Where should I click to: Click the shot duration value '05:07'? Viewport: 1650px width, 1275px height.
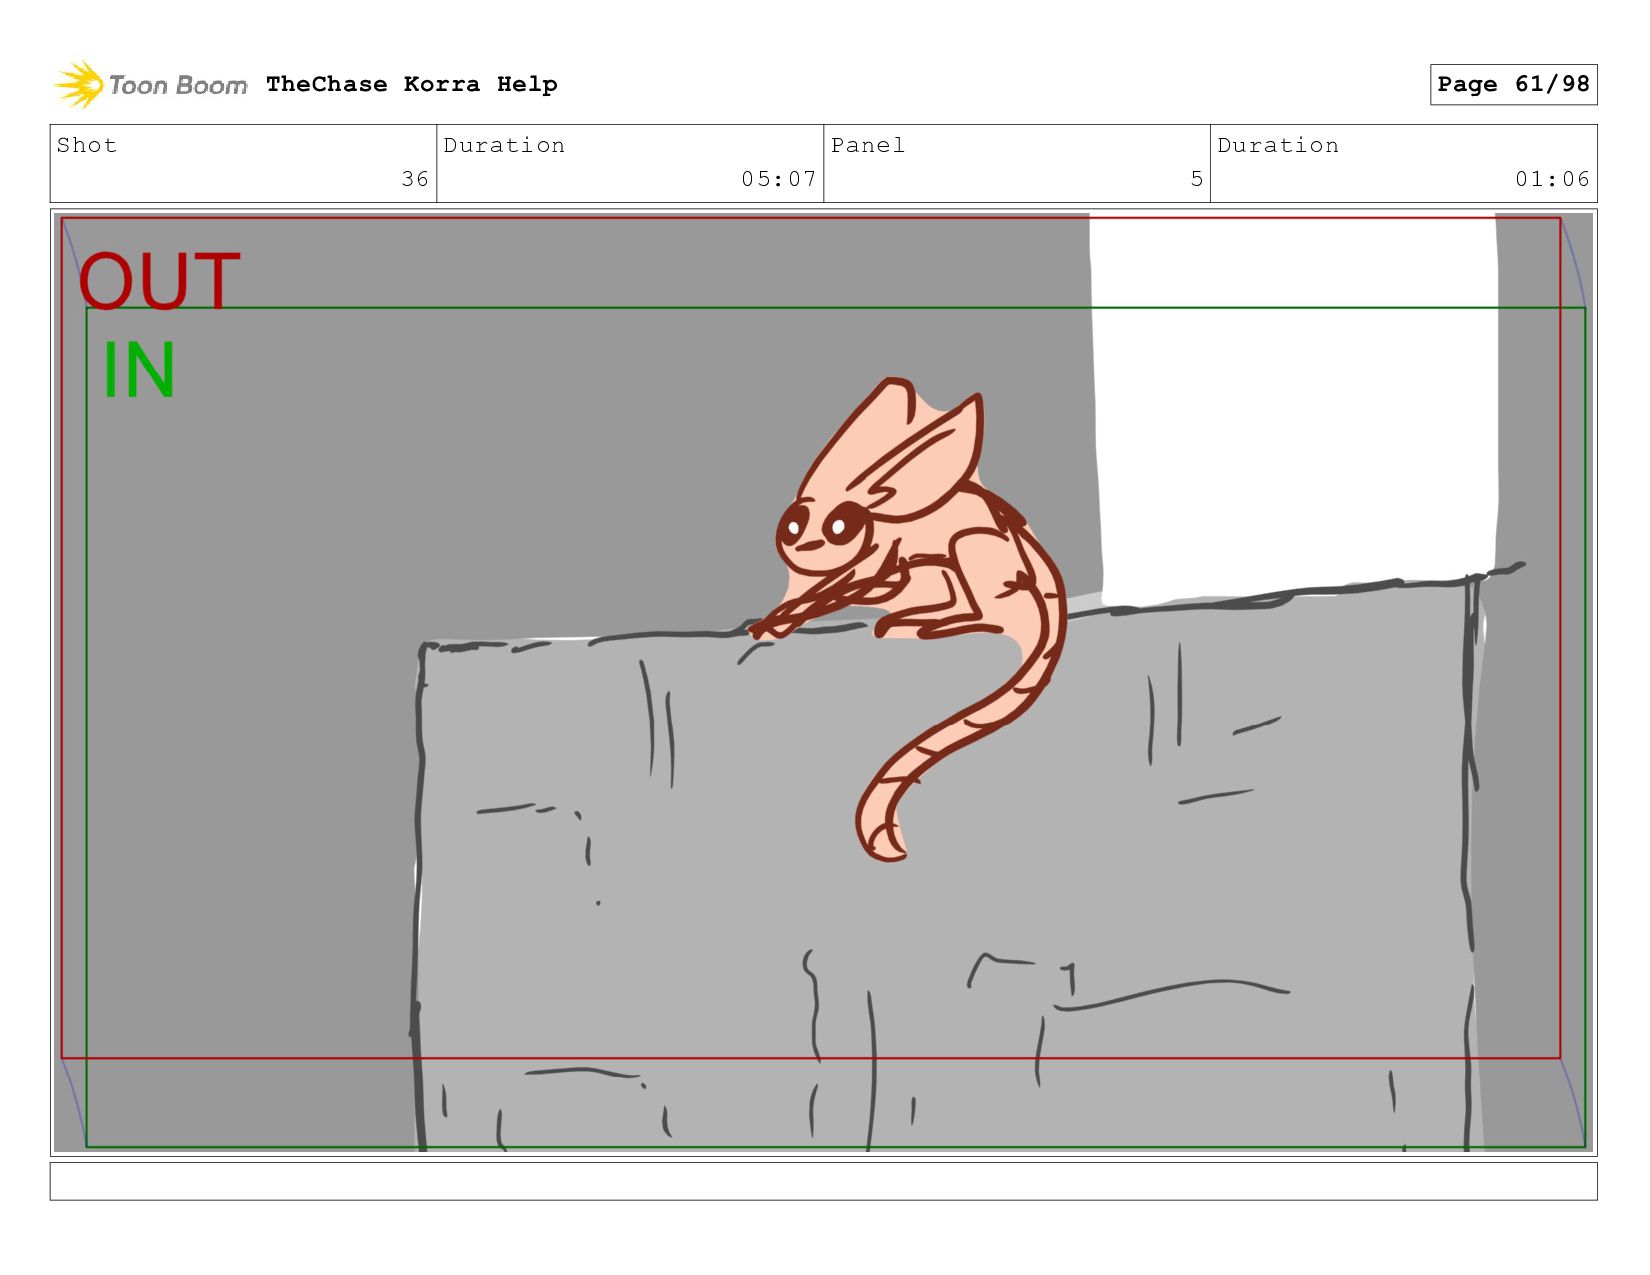[778, 179]
